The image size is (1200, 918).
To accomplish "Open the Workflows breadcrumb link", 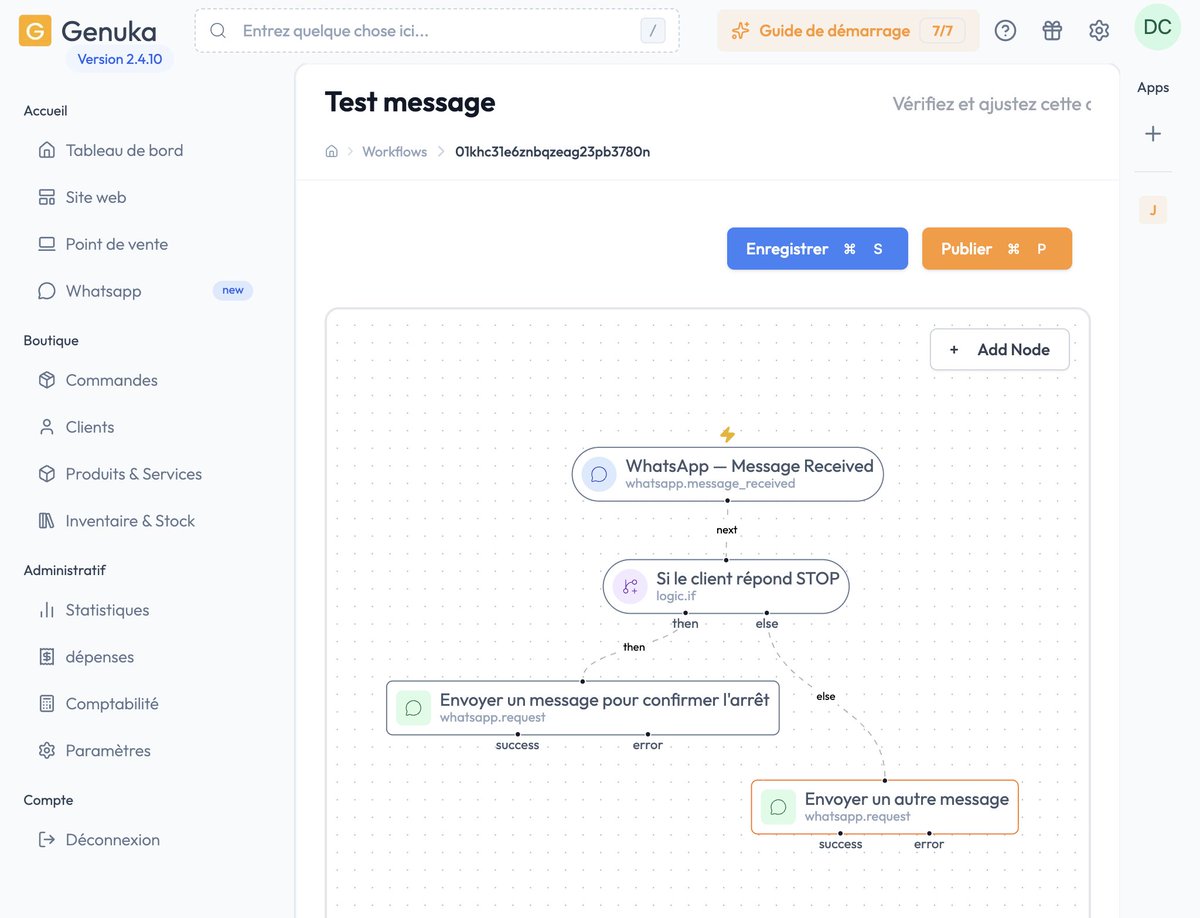I will (x=394, y=151).
